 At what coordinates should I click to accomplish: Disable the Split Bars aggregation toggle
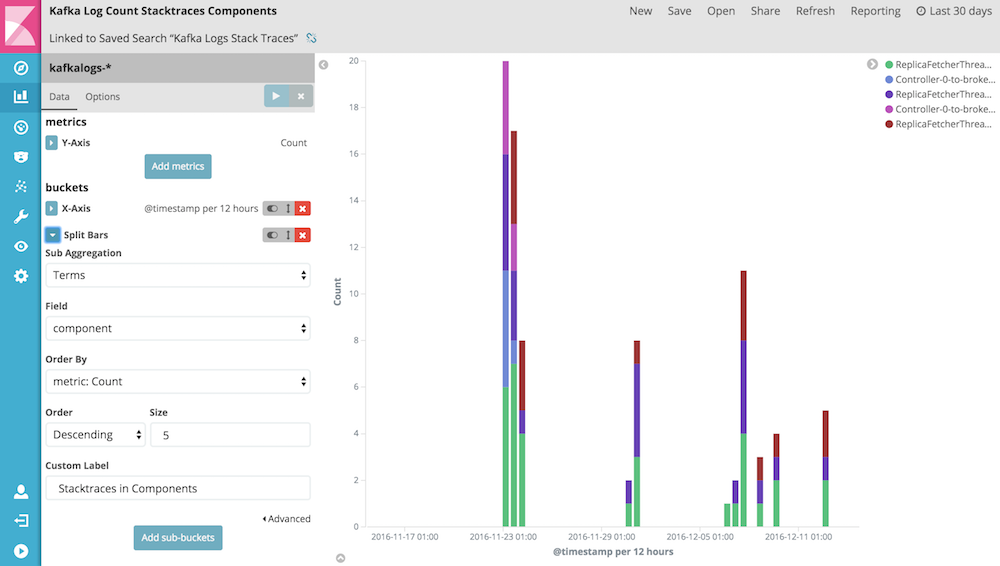coord(272,235)
